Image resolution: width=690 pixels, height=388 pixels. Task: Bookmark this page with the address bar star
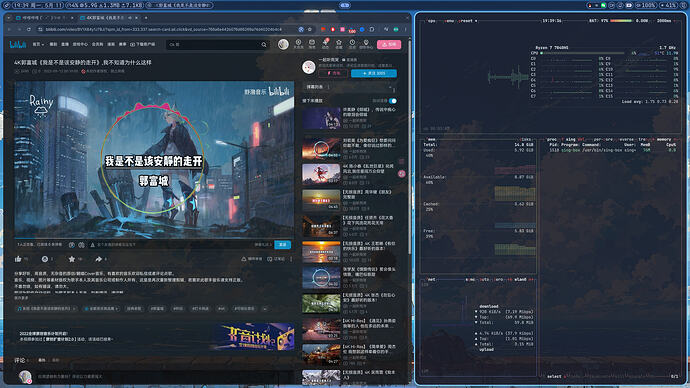coord(309,29)
